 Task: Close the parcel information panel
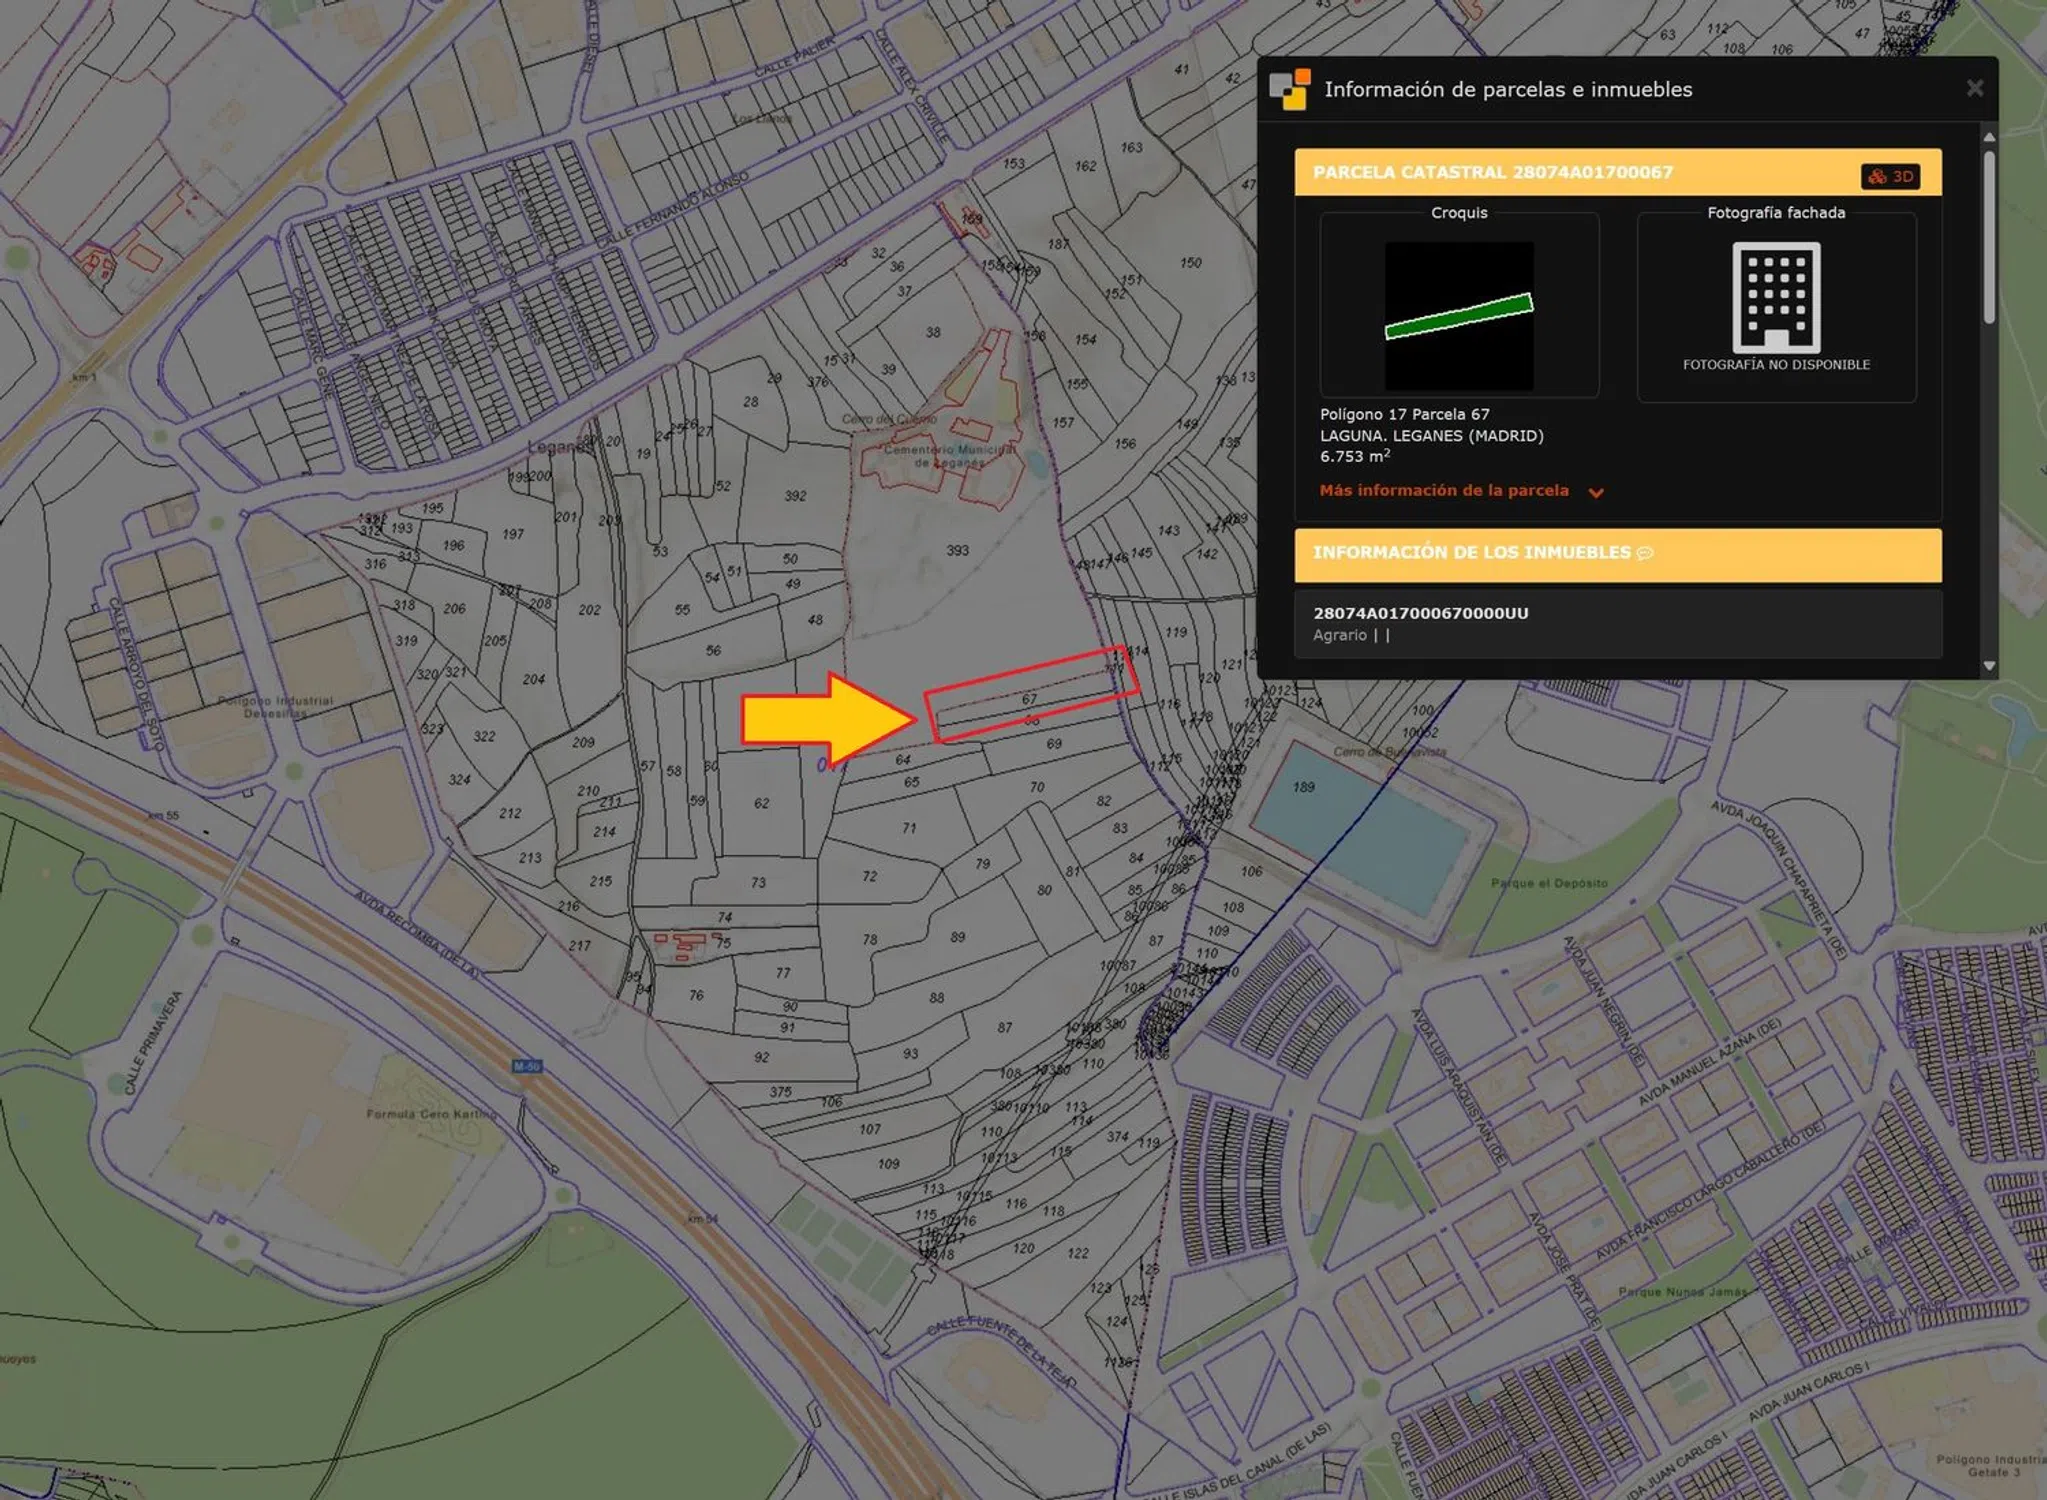tap(1974, 88)
